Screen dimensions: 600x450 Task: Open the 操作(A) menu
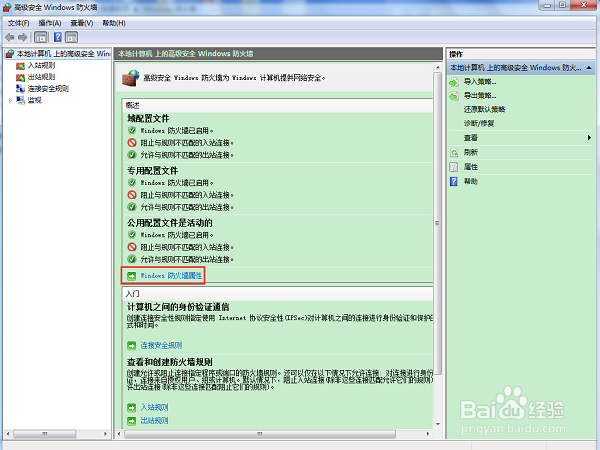pos(50,23)
